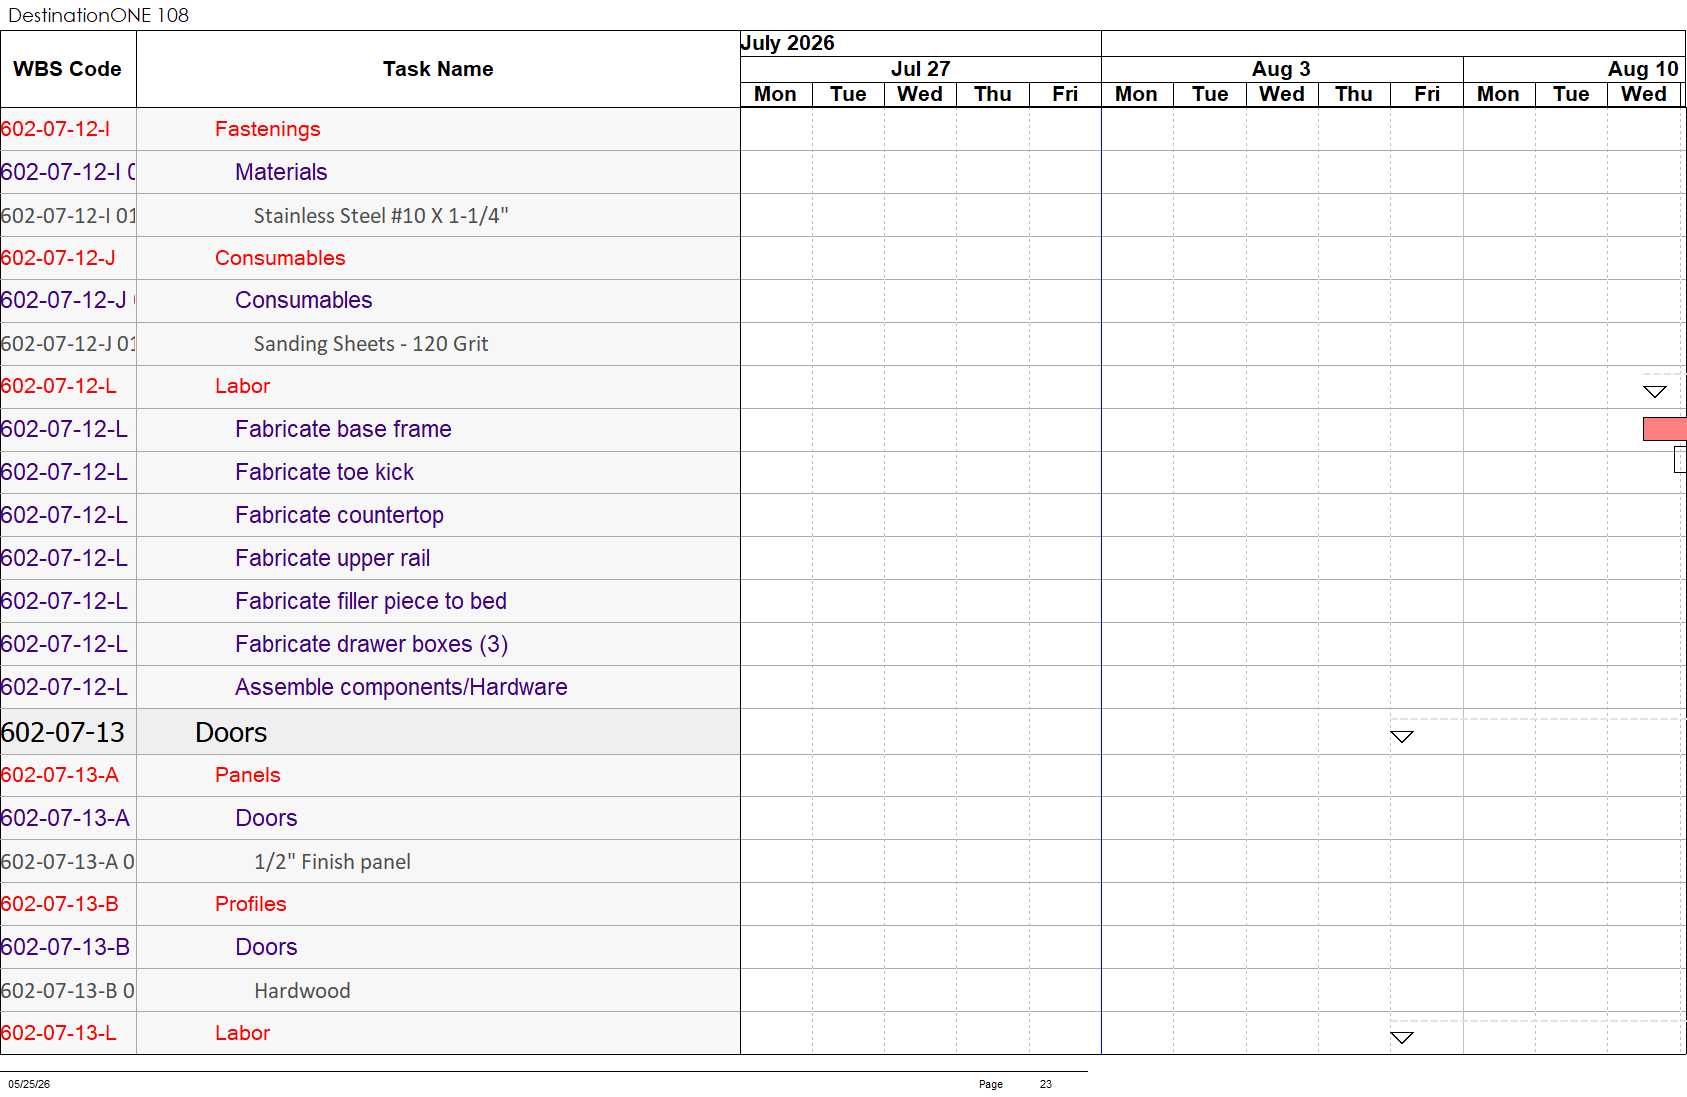Click the Tue day header under Aug 10
This screenshot has height=1097, width=1687.
point(1571,94)
